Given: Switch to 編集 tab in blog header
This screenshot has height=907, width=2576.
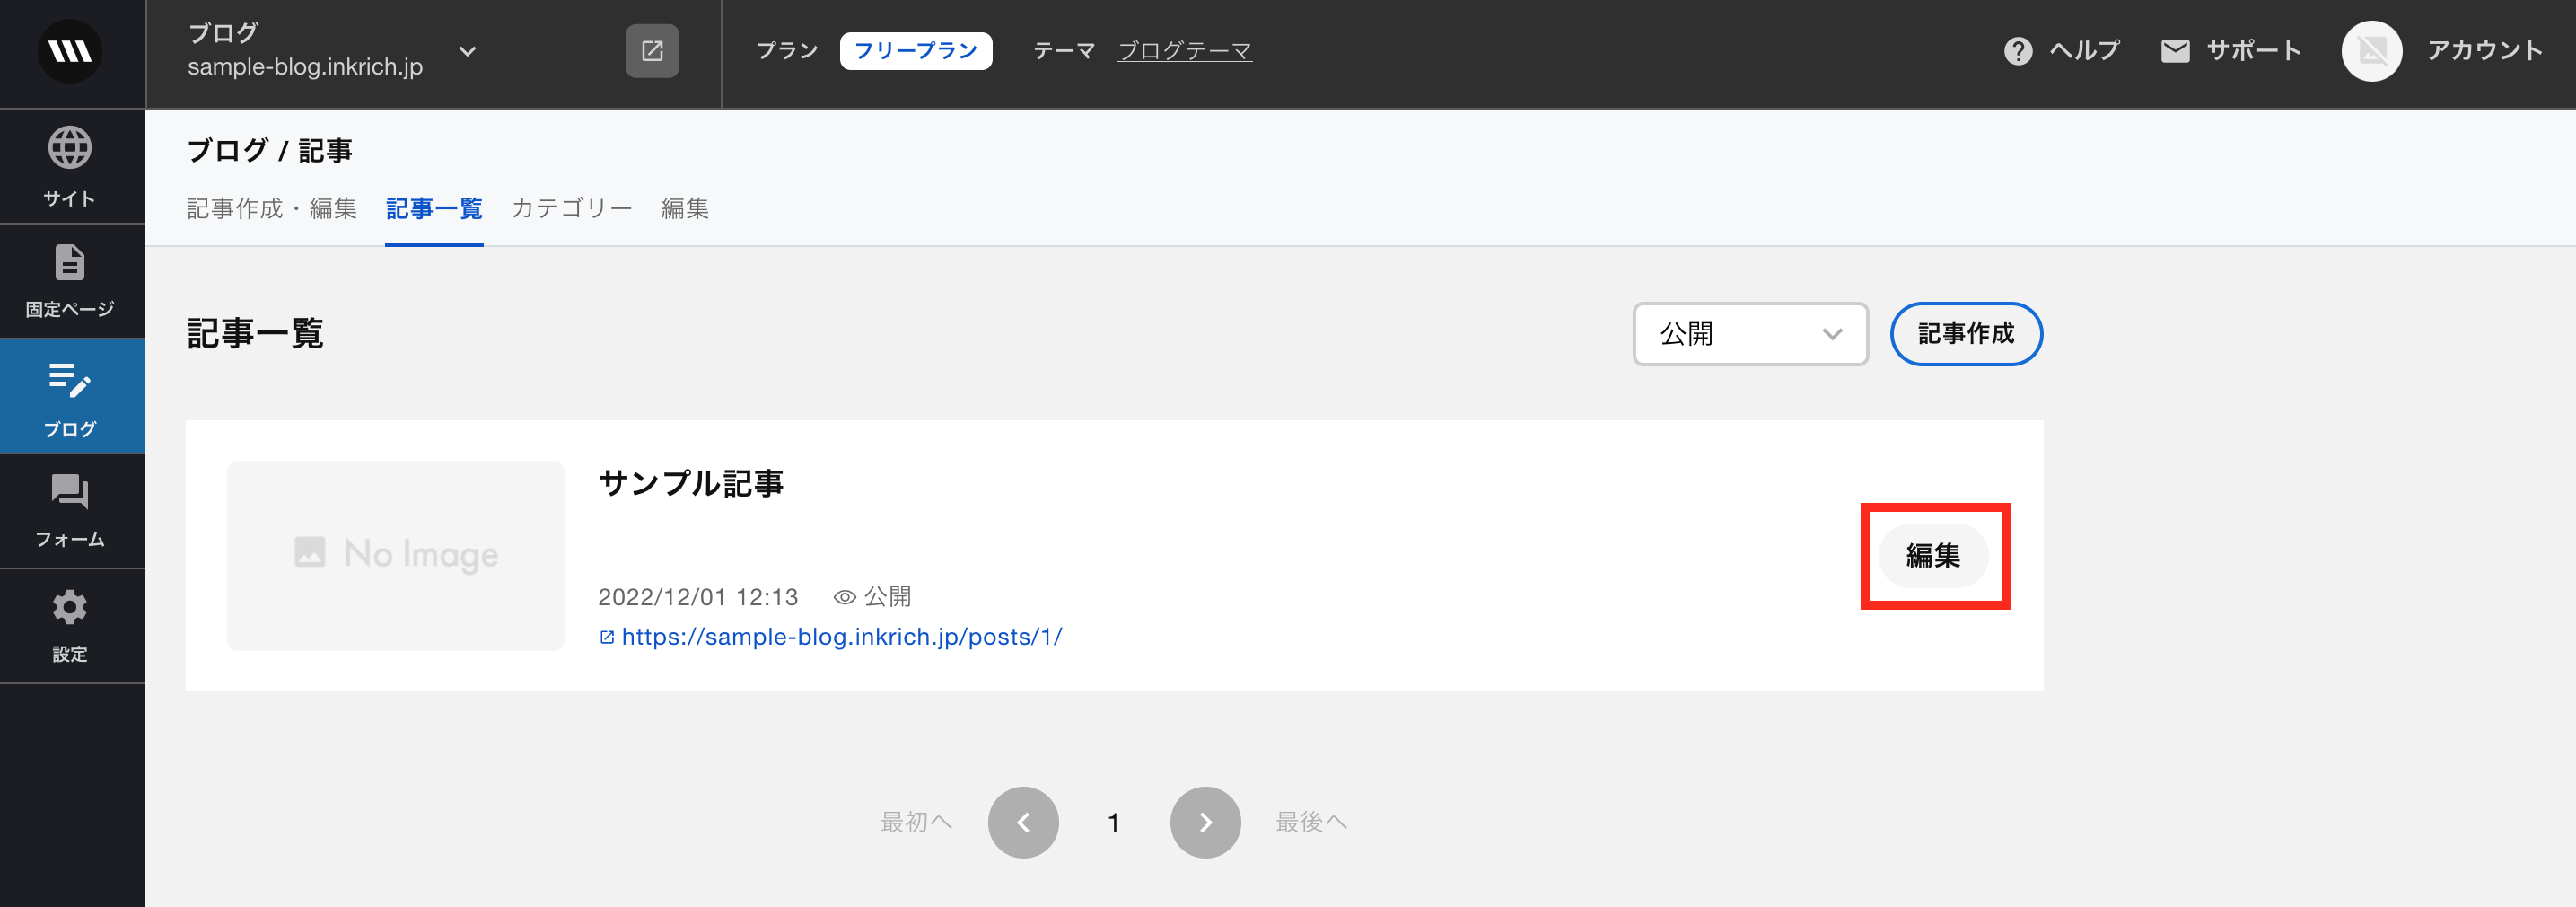Looking at the screenshot, I should (685, 209).
